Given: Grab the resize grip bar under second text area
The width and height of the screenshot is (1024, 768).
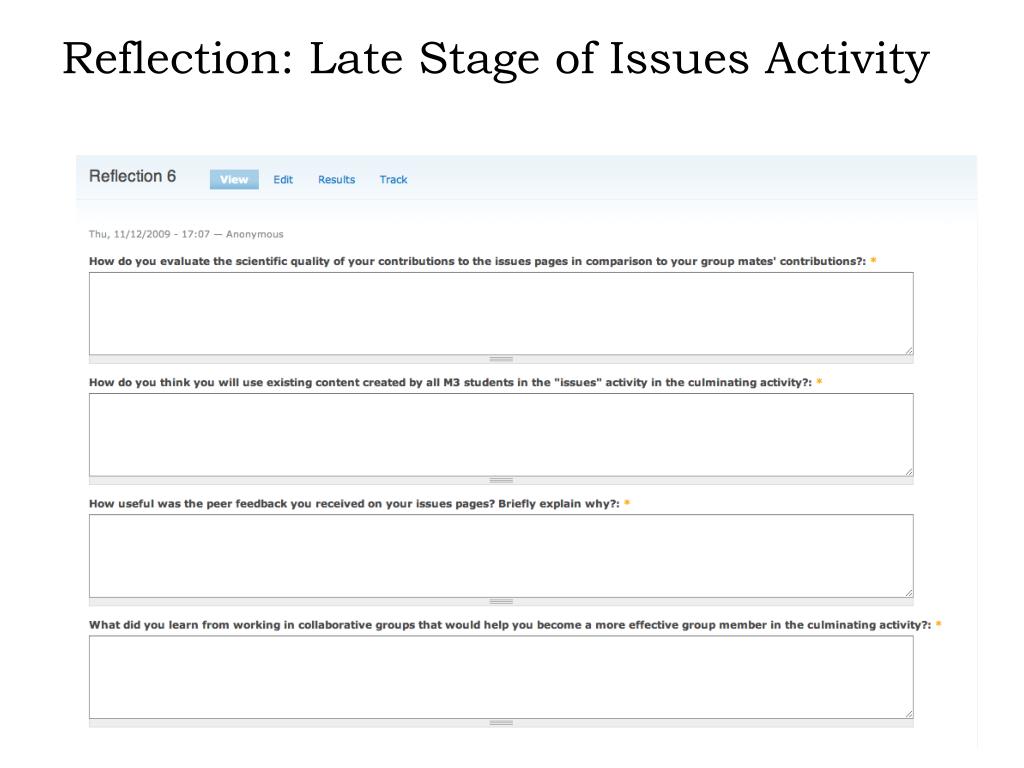Looking at the screenshot, I should coord(501,480).
